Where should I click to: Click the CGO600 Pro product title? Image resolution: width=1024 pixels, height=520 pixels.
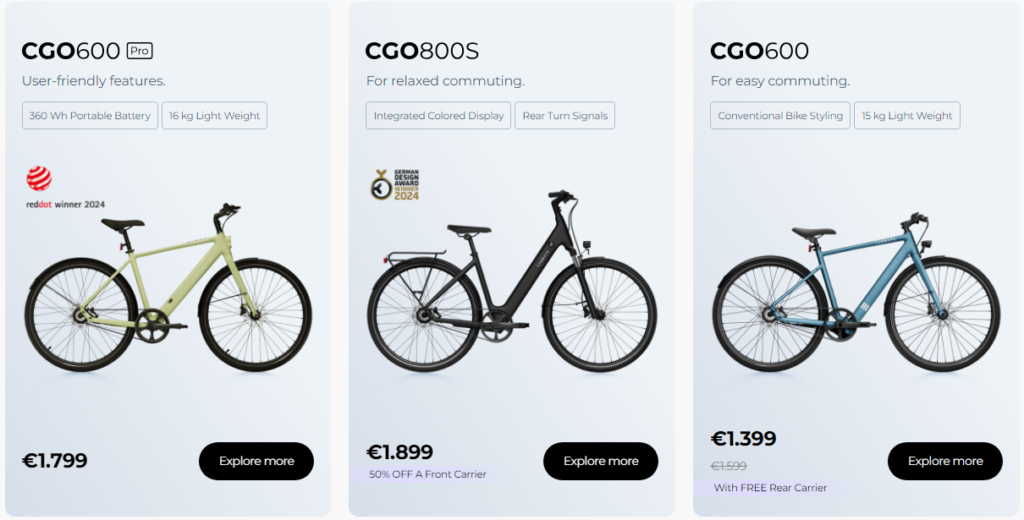click(x=71, y=51)
